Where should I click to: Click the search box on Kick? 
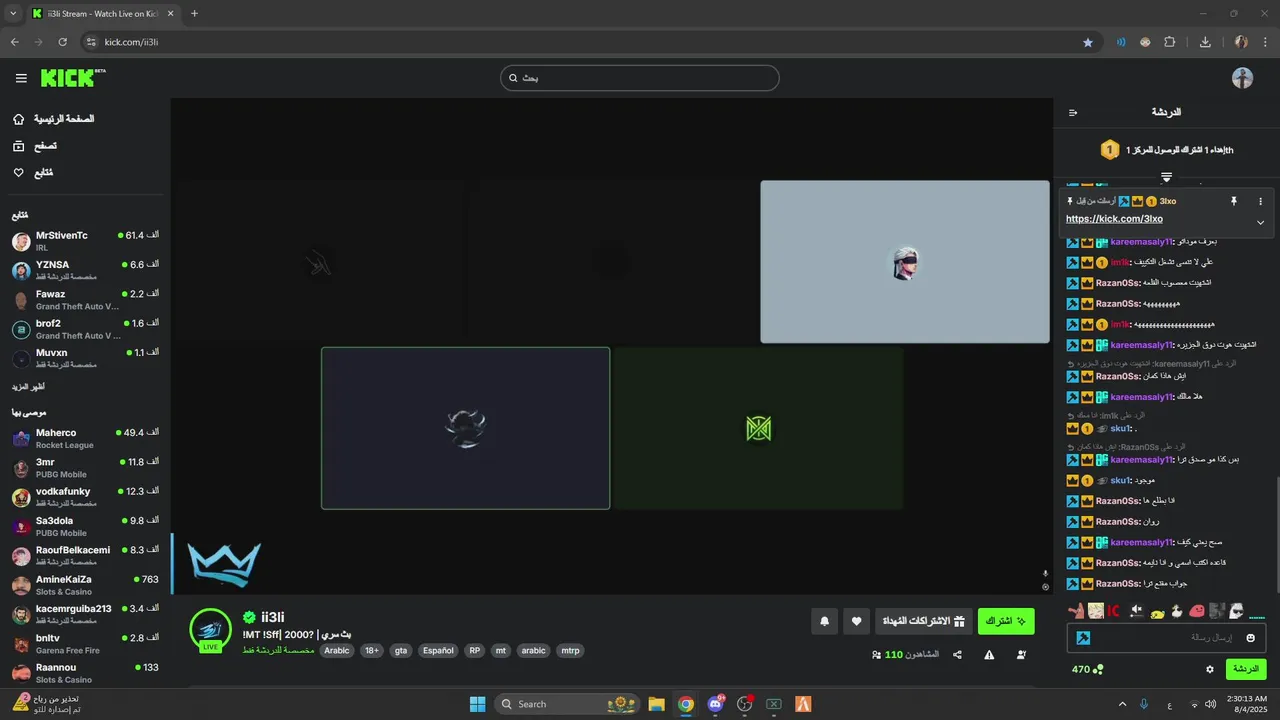coord(640,78)
